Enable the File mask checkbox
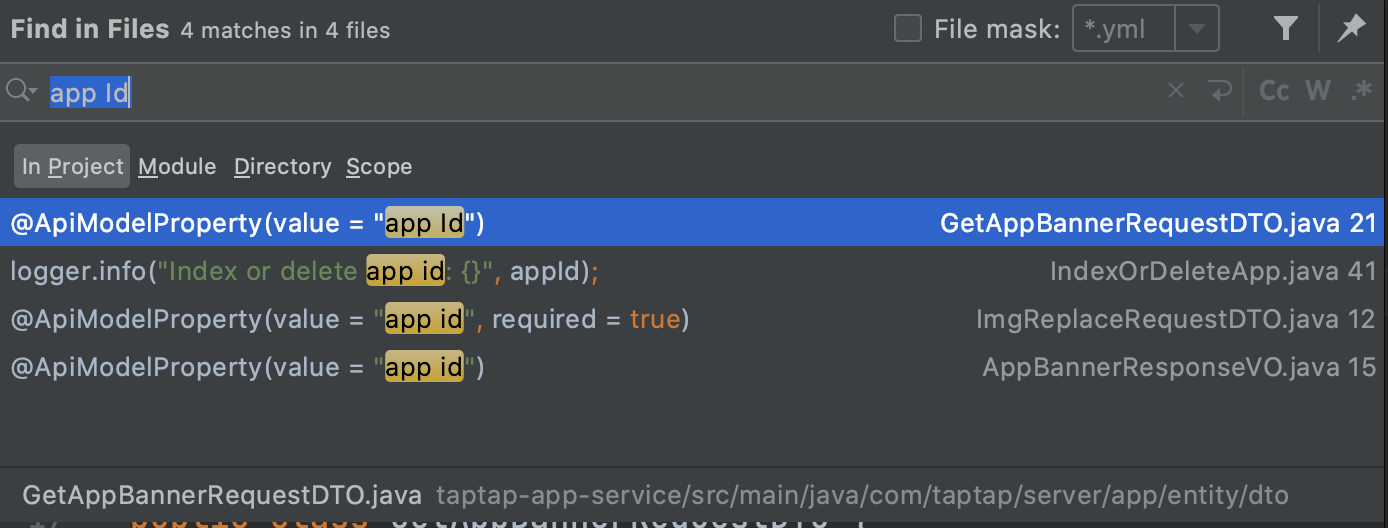The width and height of the screenshot is (1388, 528). (x=908, y=29)
